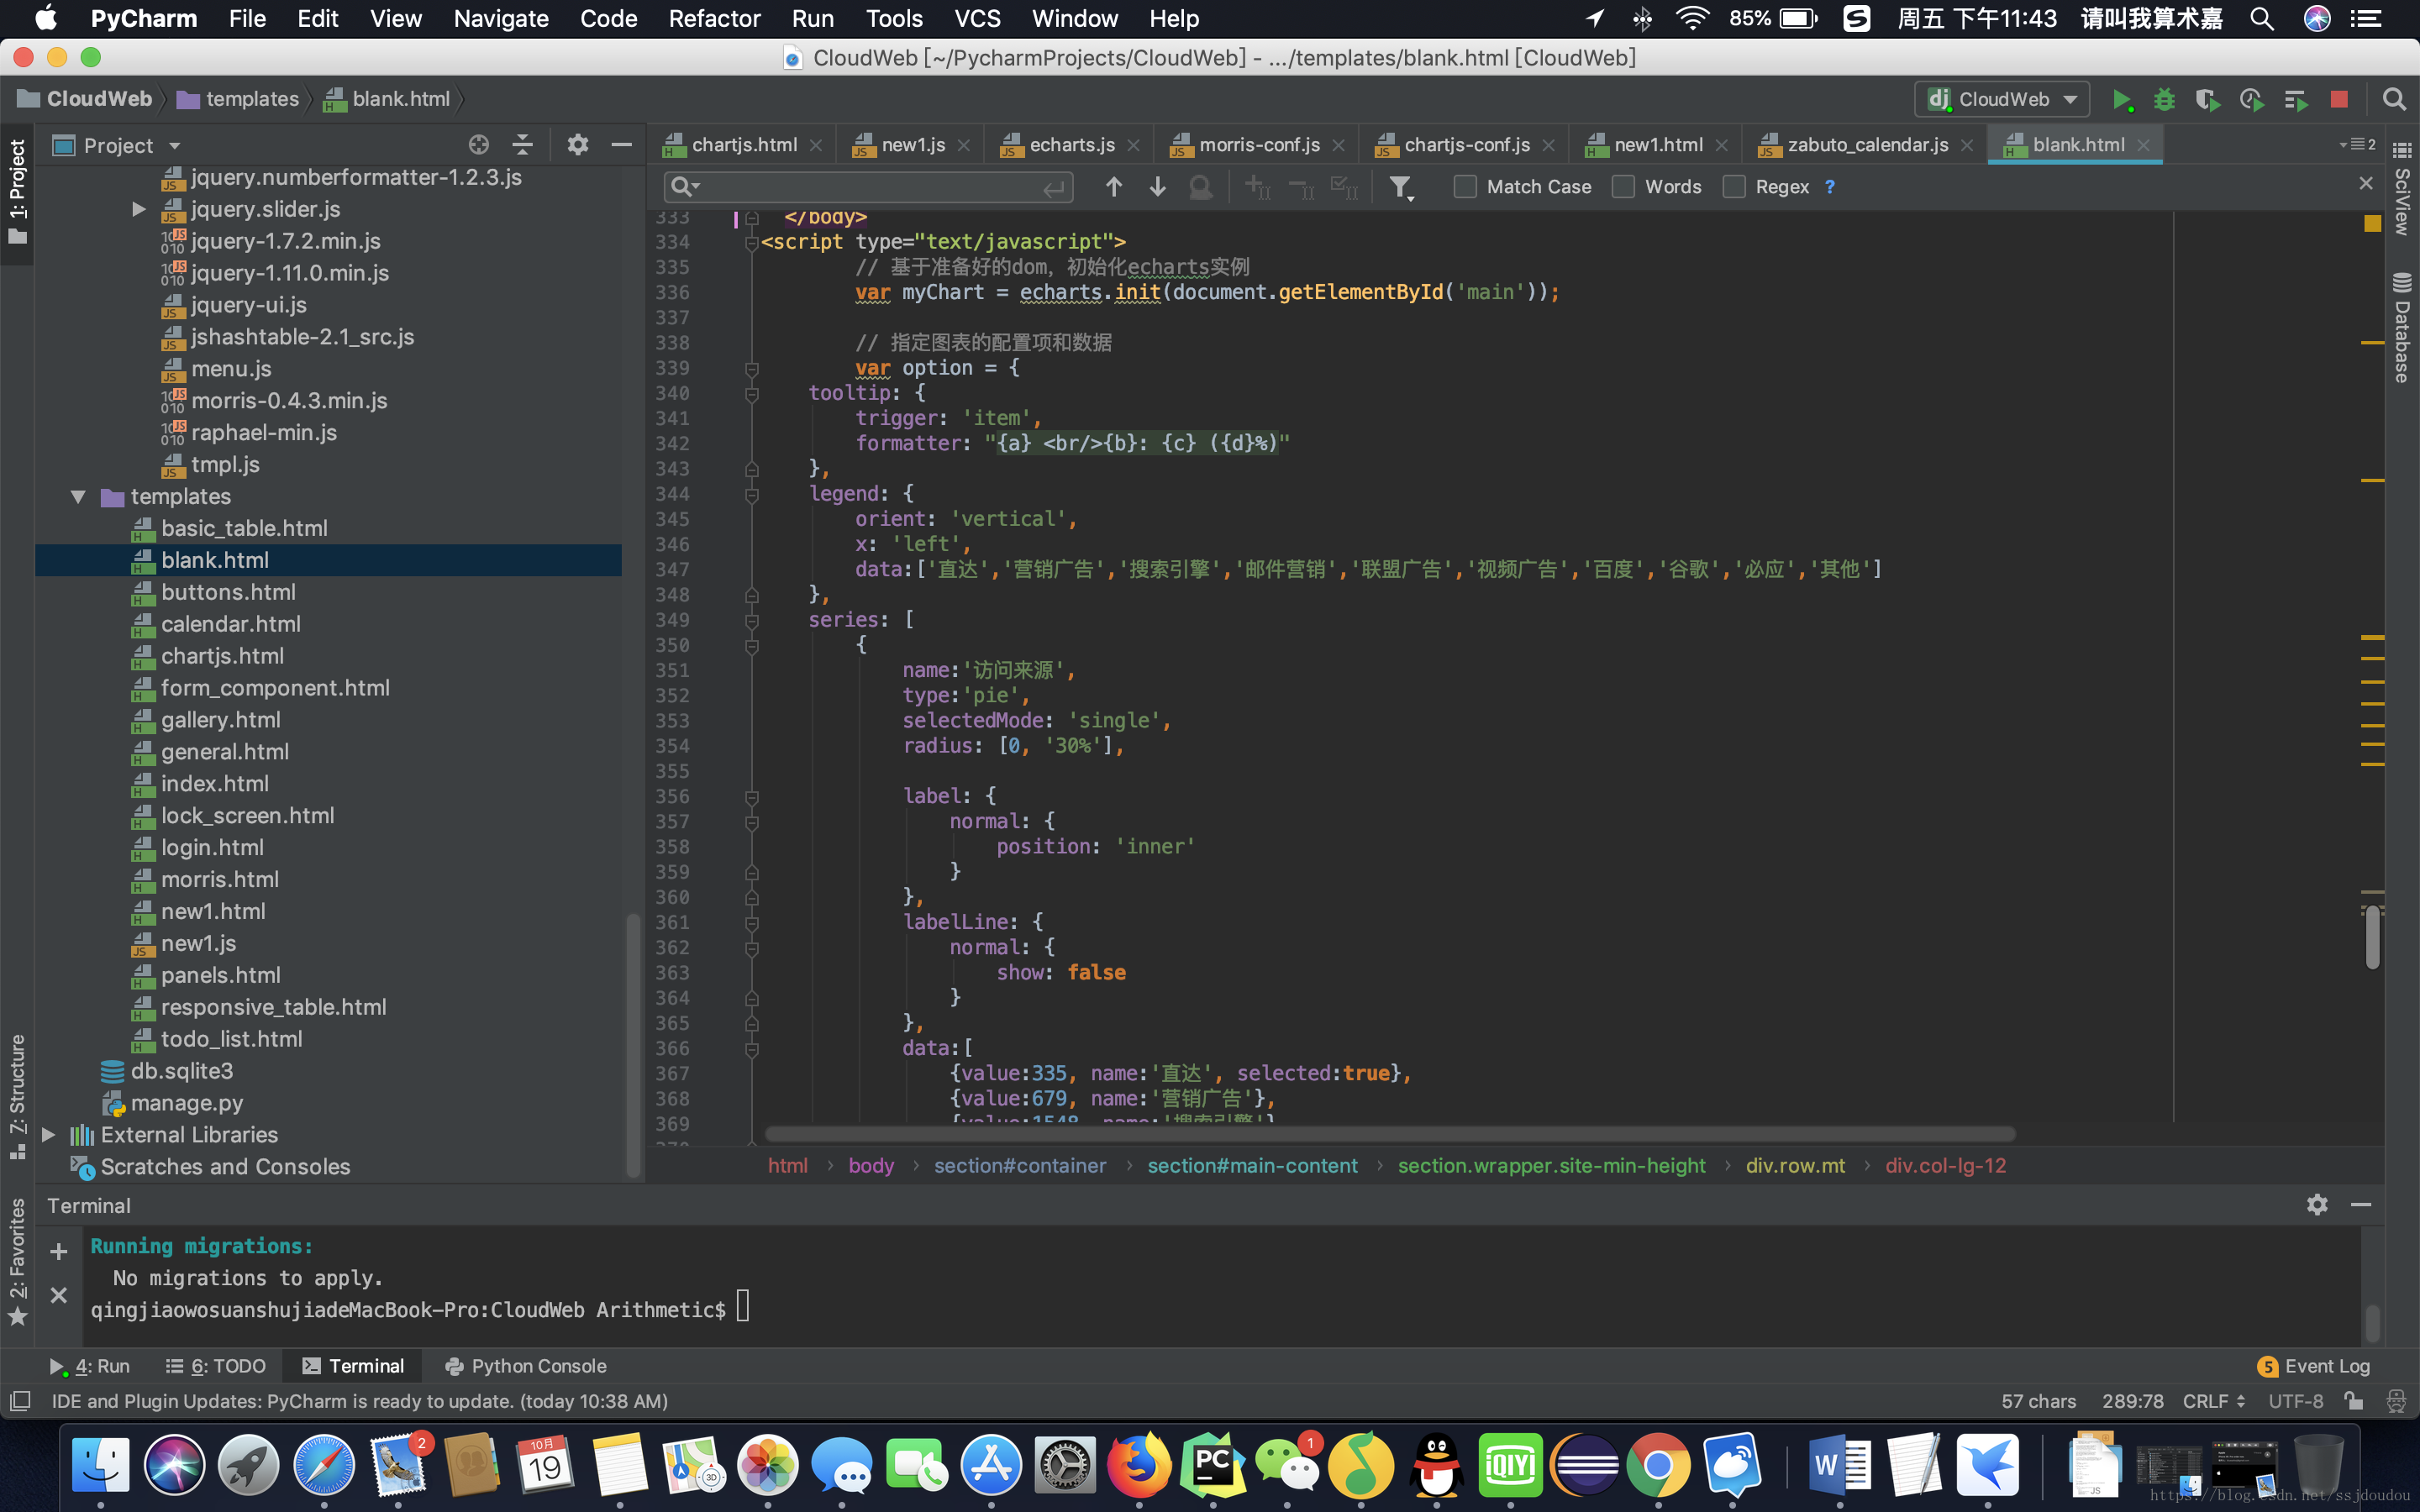Switch to the chartjs.html tab

[x=744, y=145]
